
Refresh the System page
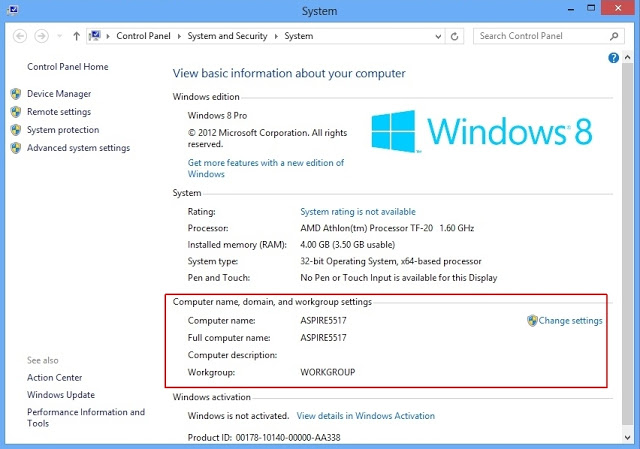point(454,36)
